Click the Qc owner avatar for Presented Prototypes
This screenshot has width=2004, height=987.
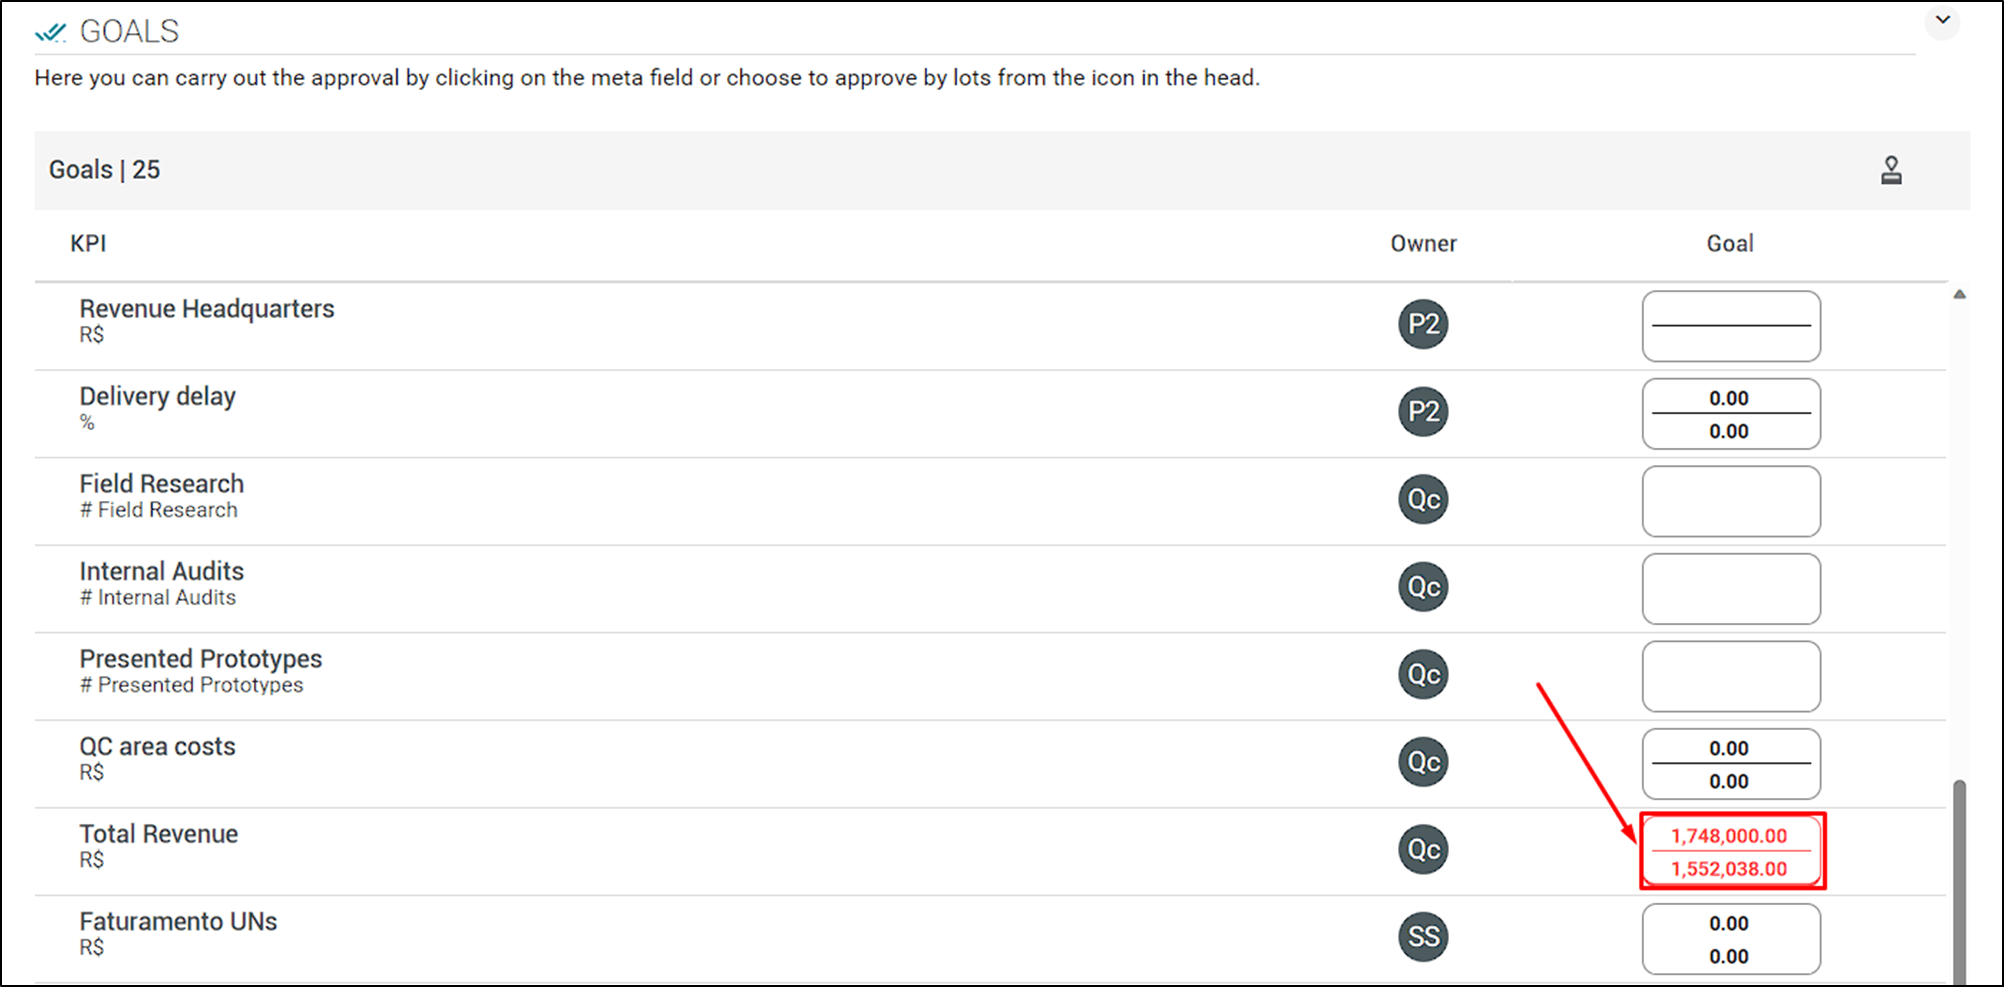(1423, 674)
